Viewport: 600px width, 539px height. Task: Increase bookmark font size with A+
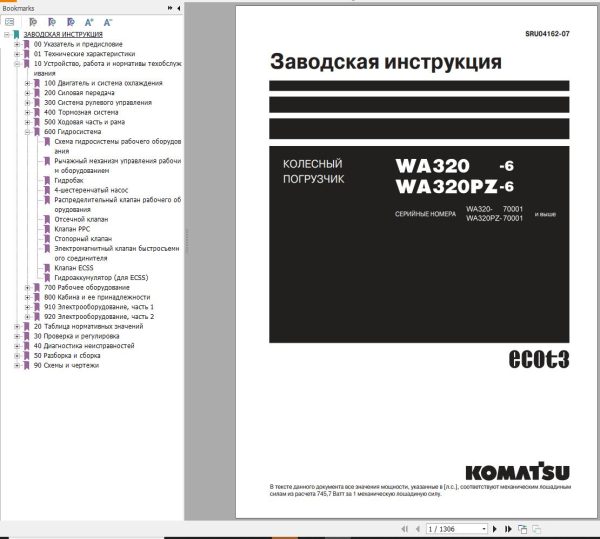89,22
